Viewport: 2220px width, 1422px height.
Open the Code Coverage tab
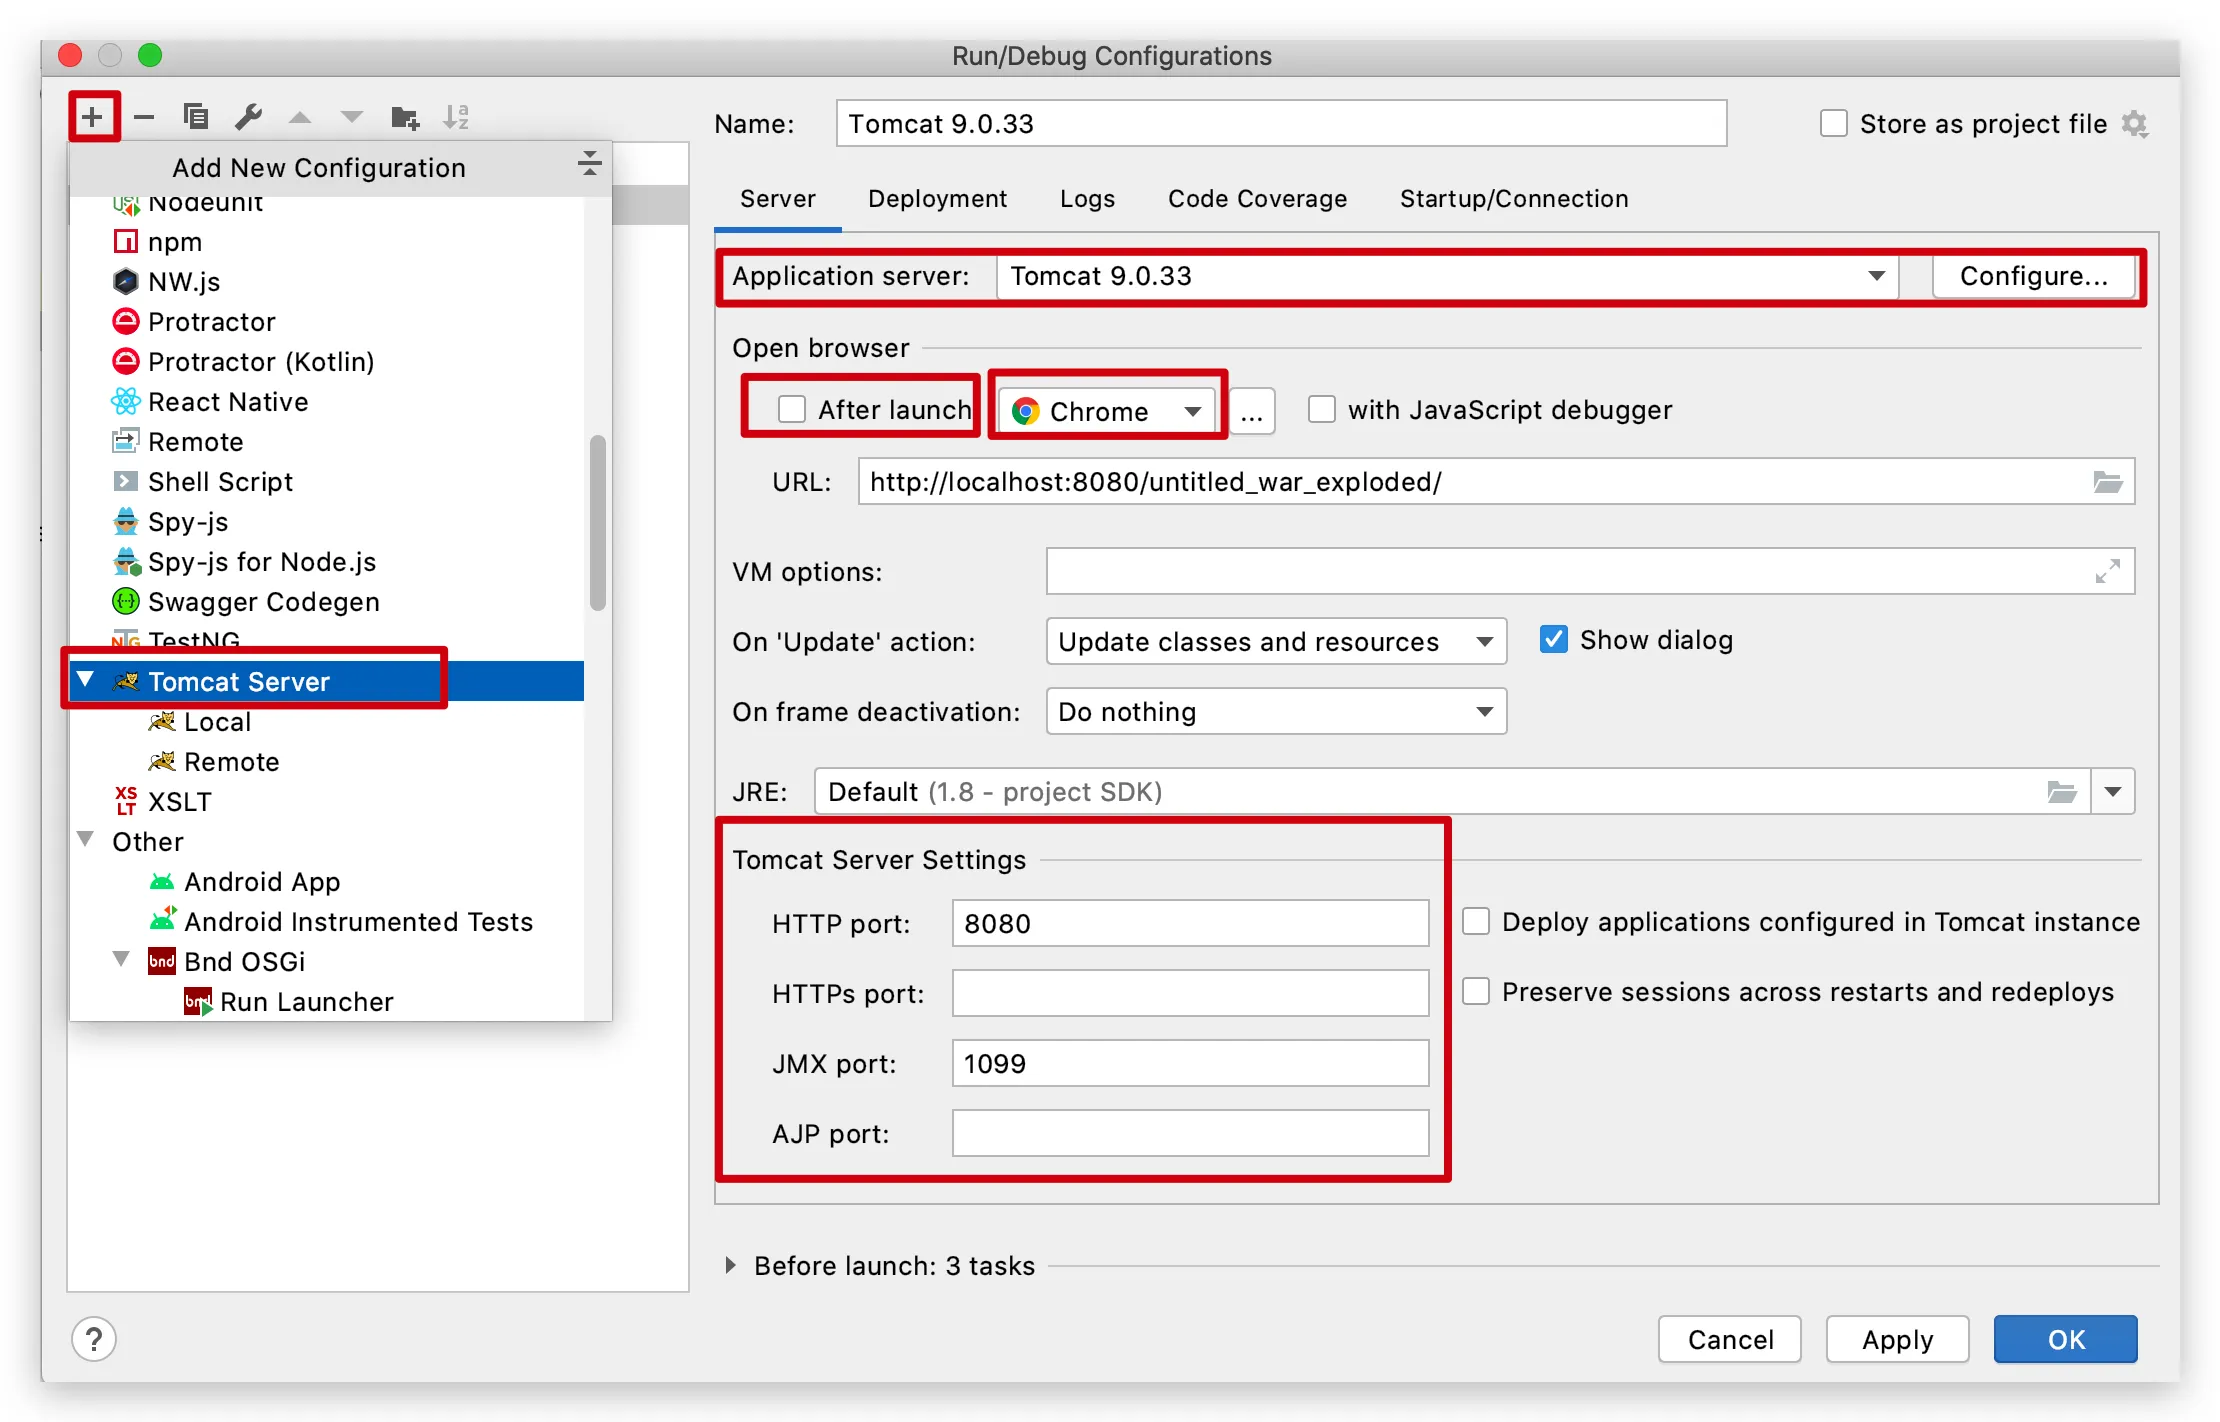(1257, 199)
